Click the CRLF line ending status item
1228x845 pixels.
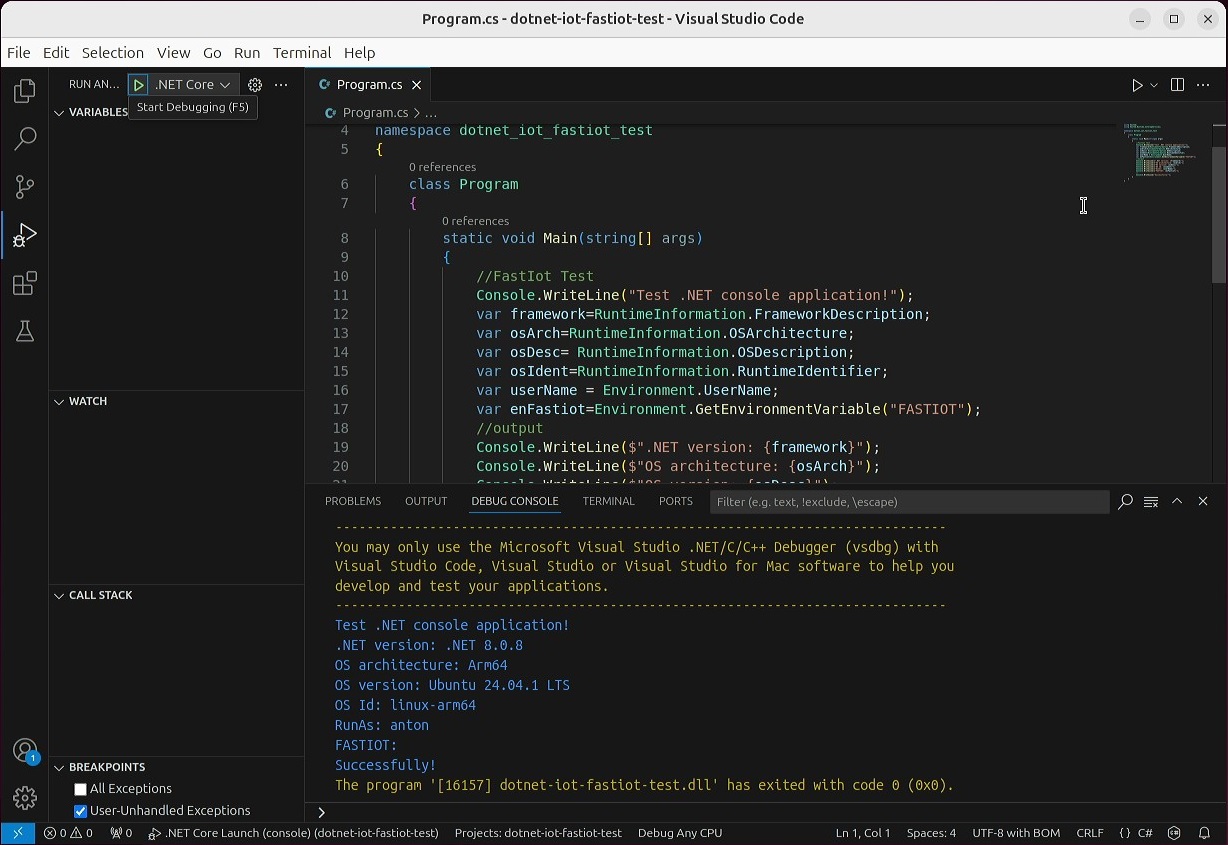coord(1089,833)
